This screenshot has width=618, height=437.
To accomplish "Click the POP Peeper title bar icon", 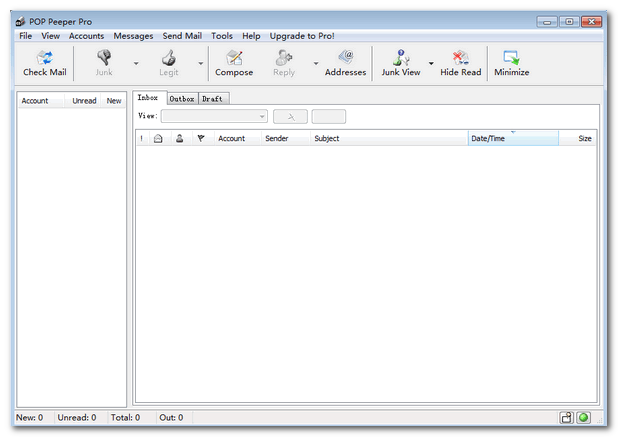I will [x=20, y=22].
